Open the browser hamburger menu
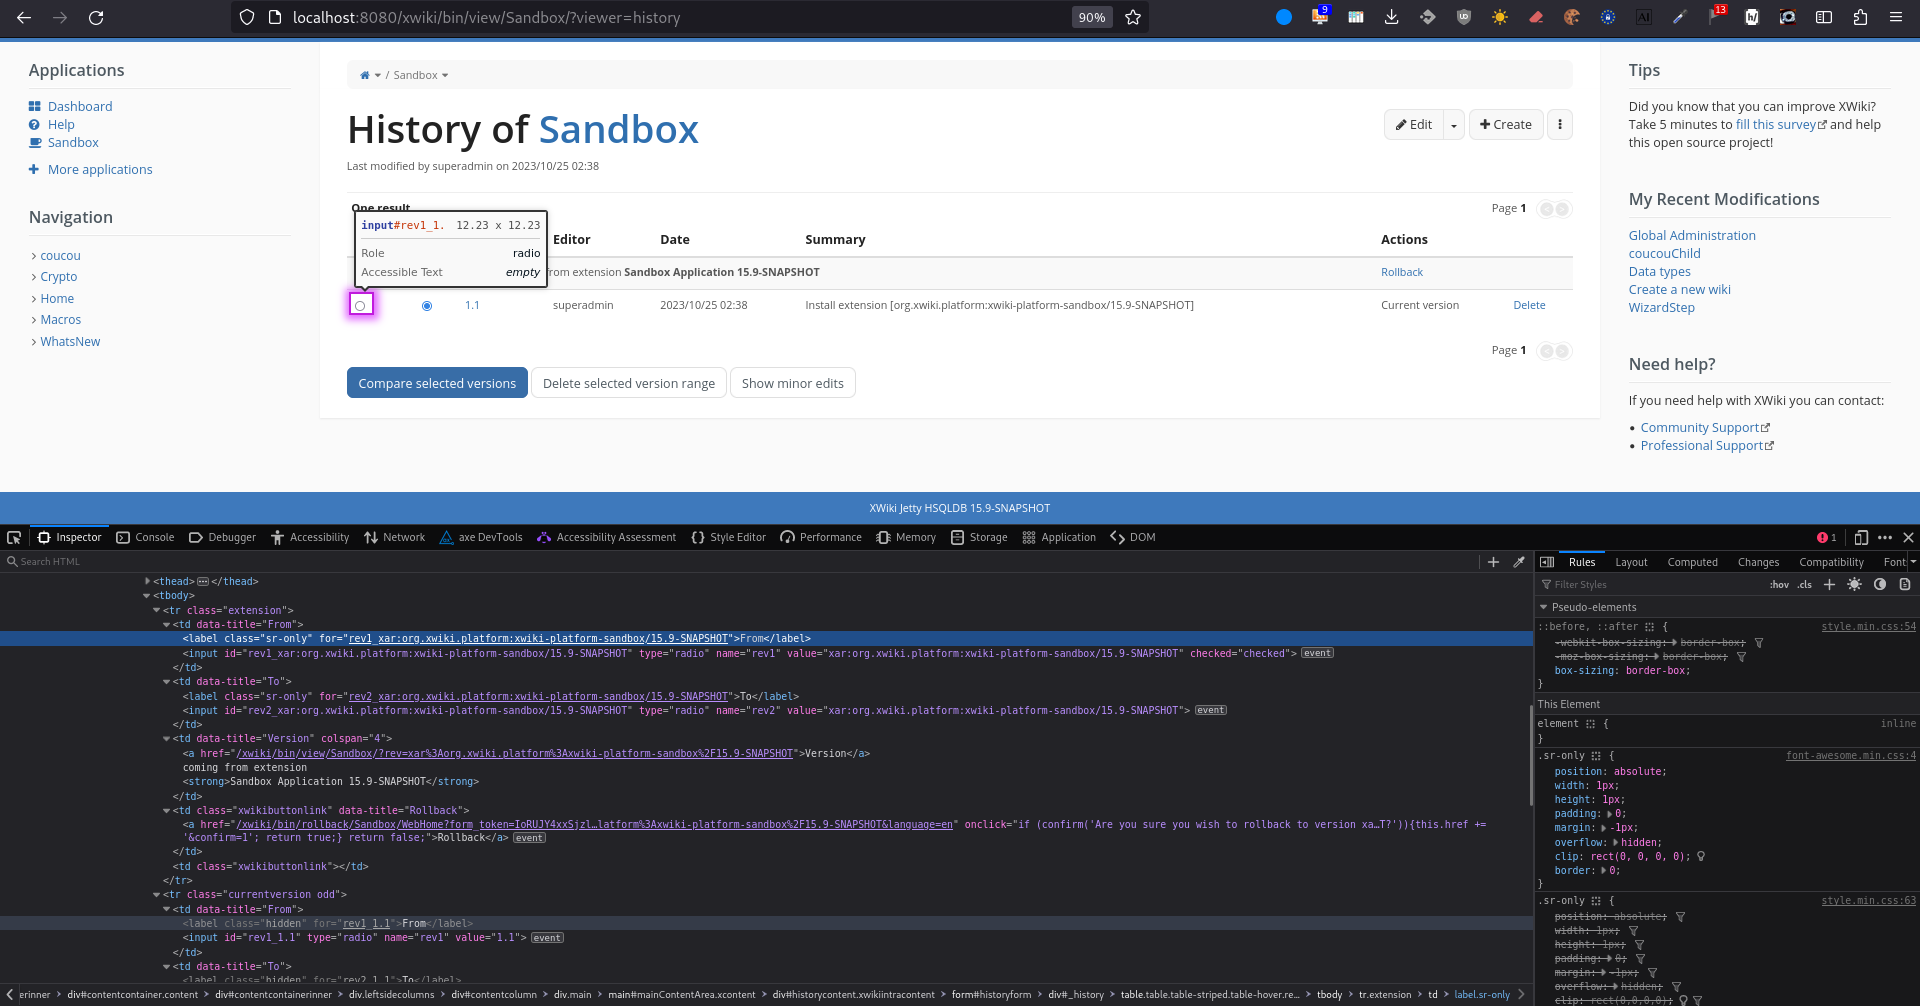The image size is (1920, 1006). click(1895, 17)
